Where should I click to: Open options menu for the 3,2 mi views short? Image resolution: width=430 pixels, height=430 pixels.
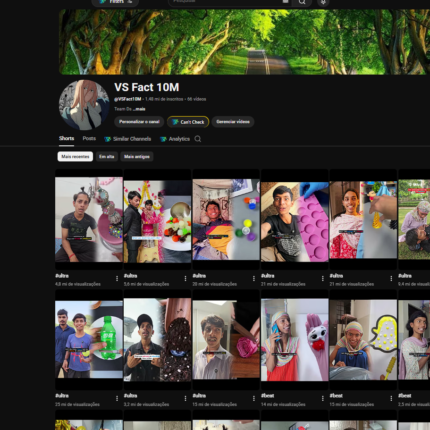[185, 398]
